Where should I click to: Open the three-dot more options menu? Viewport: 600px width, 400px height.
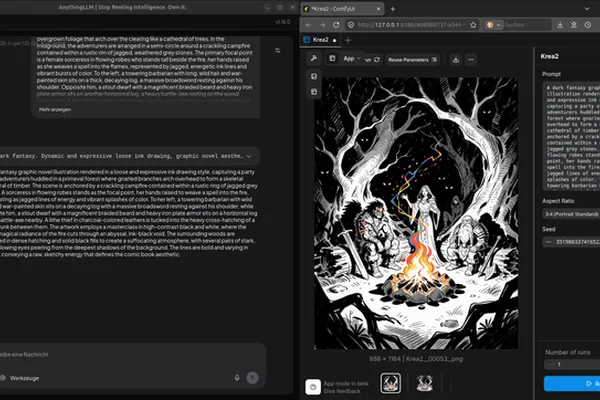pos(471,60)
